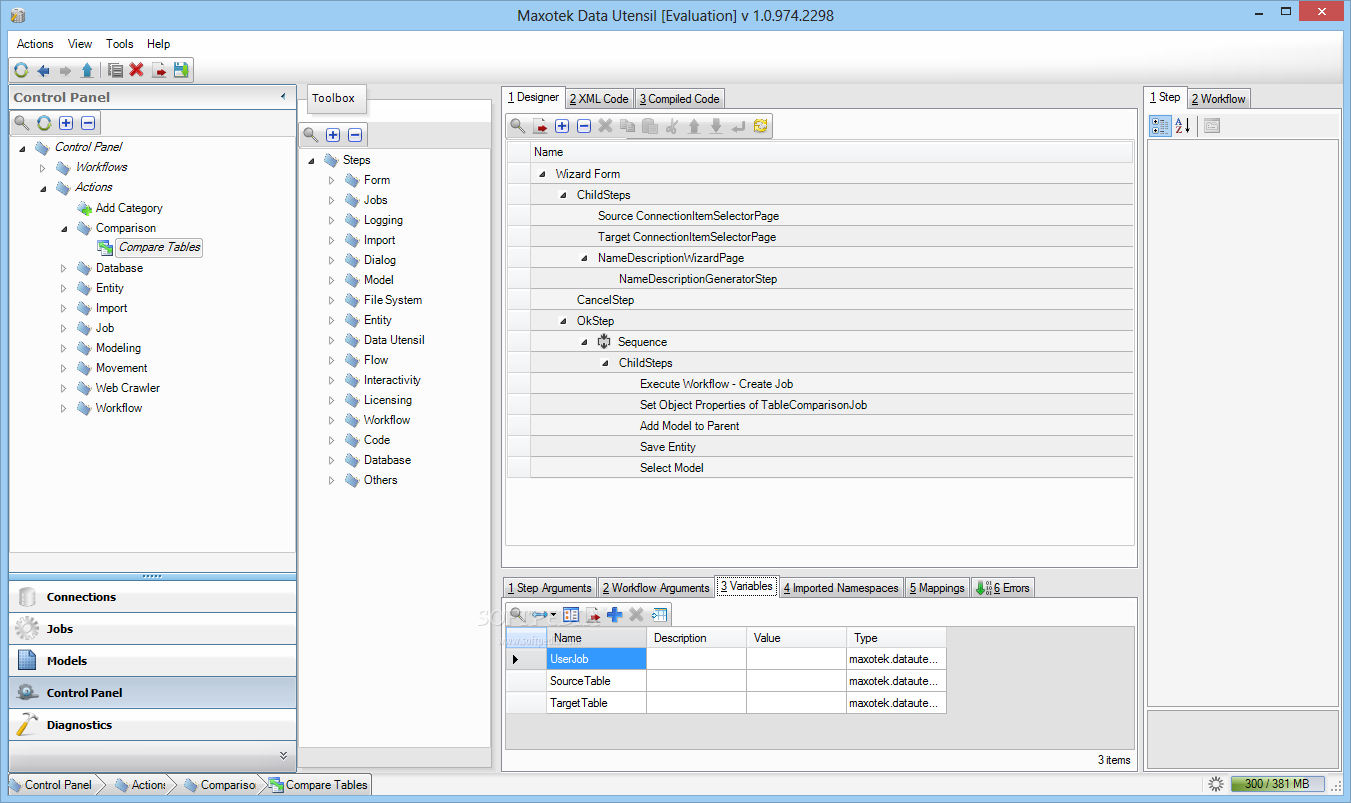This screenshot has width=1351, height=803.
Task: Save using the floppy disk icon
Action: point(181,70)
